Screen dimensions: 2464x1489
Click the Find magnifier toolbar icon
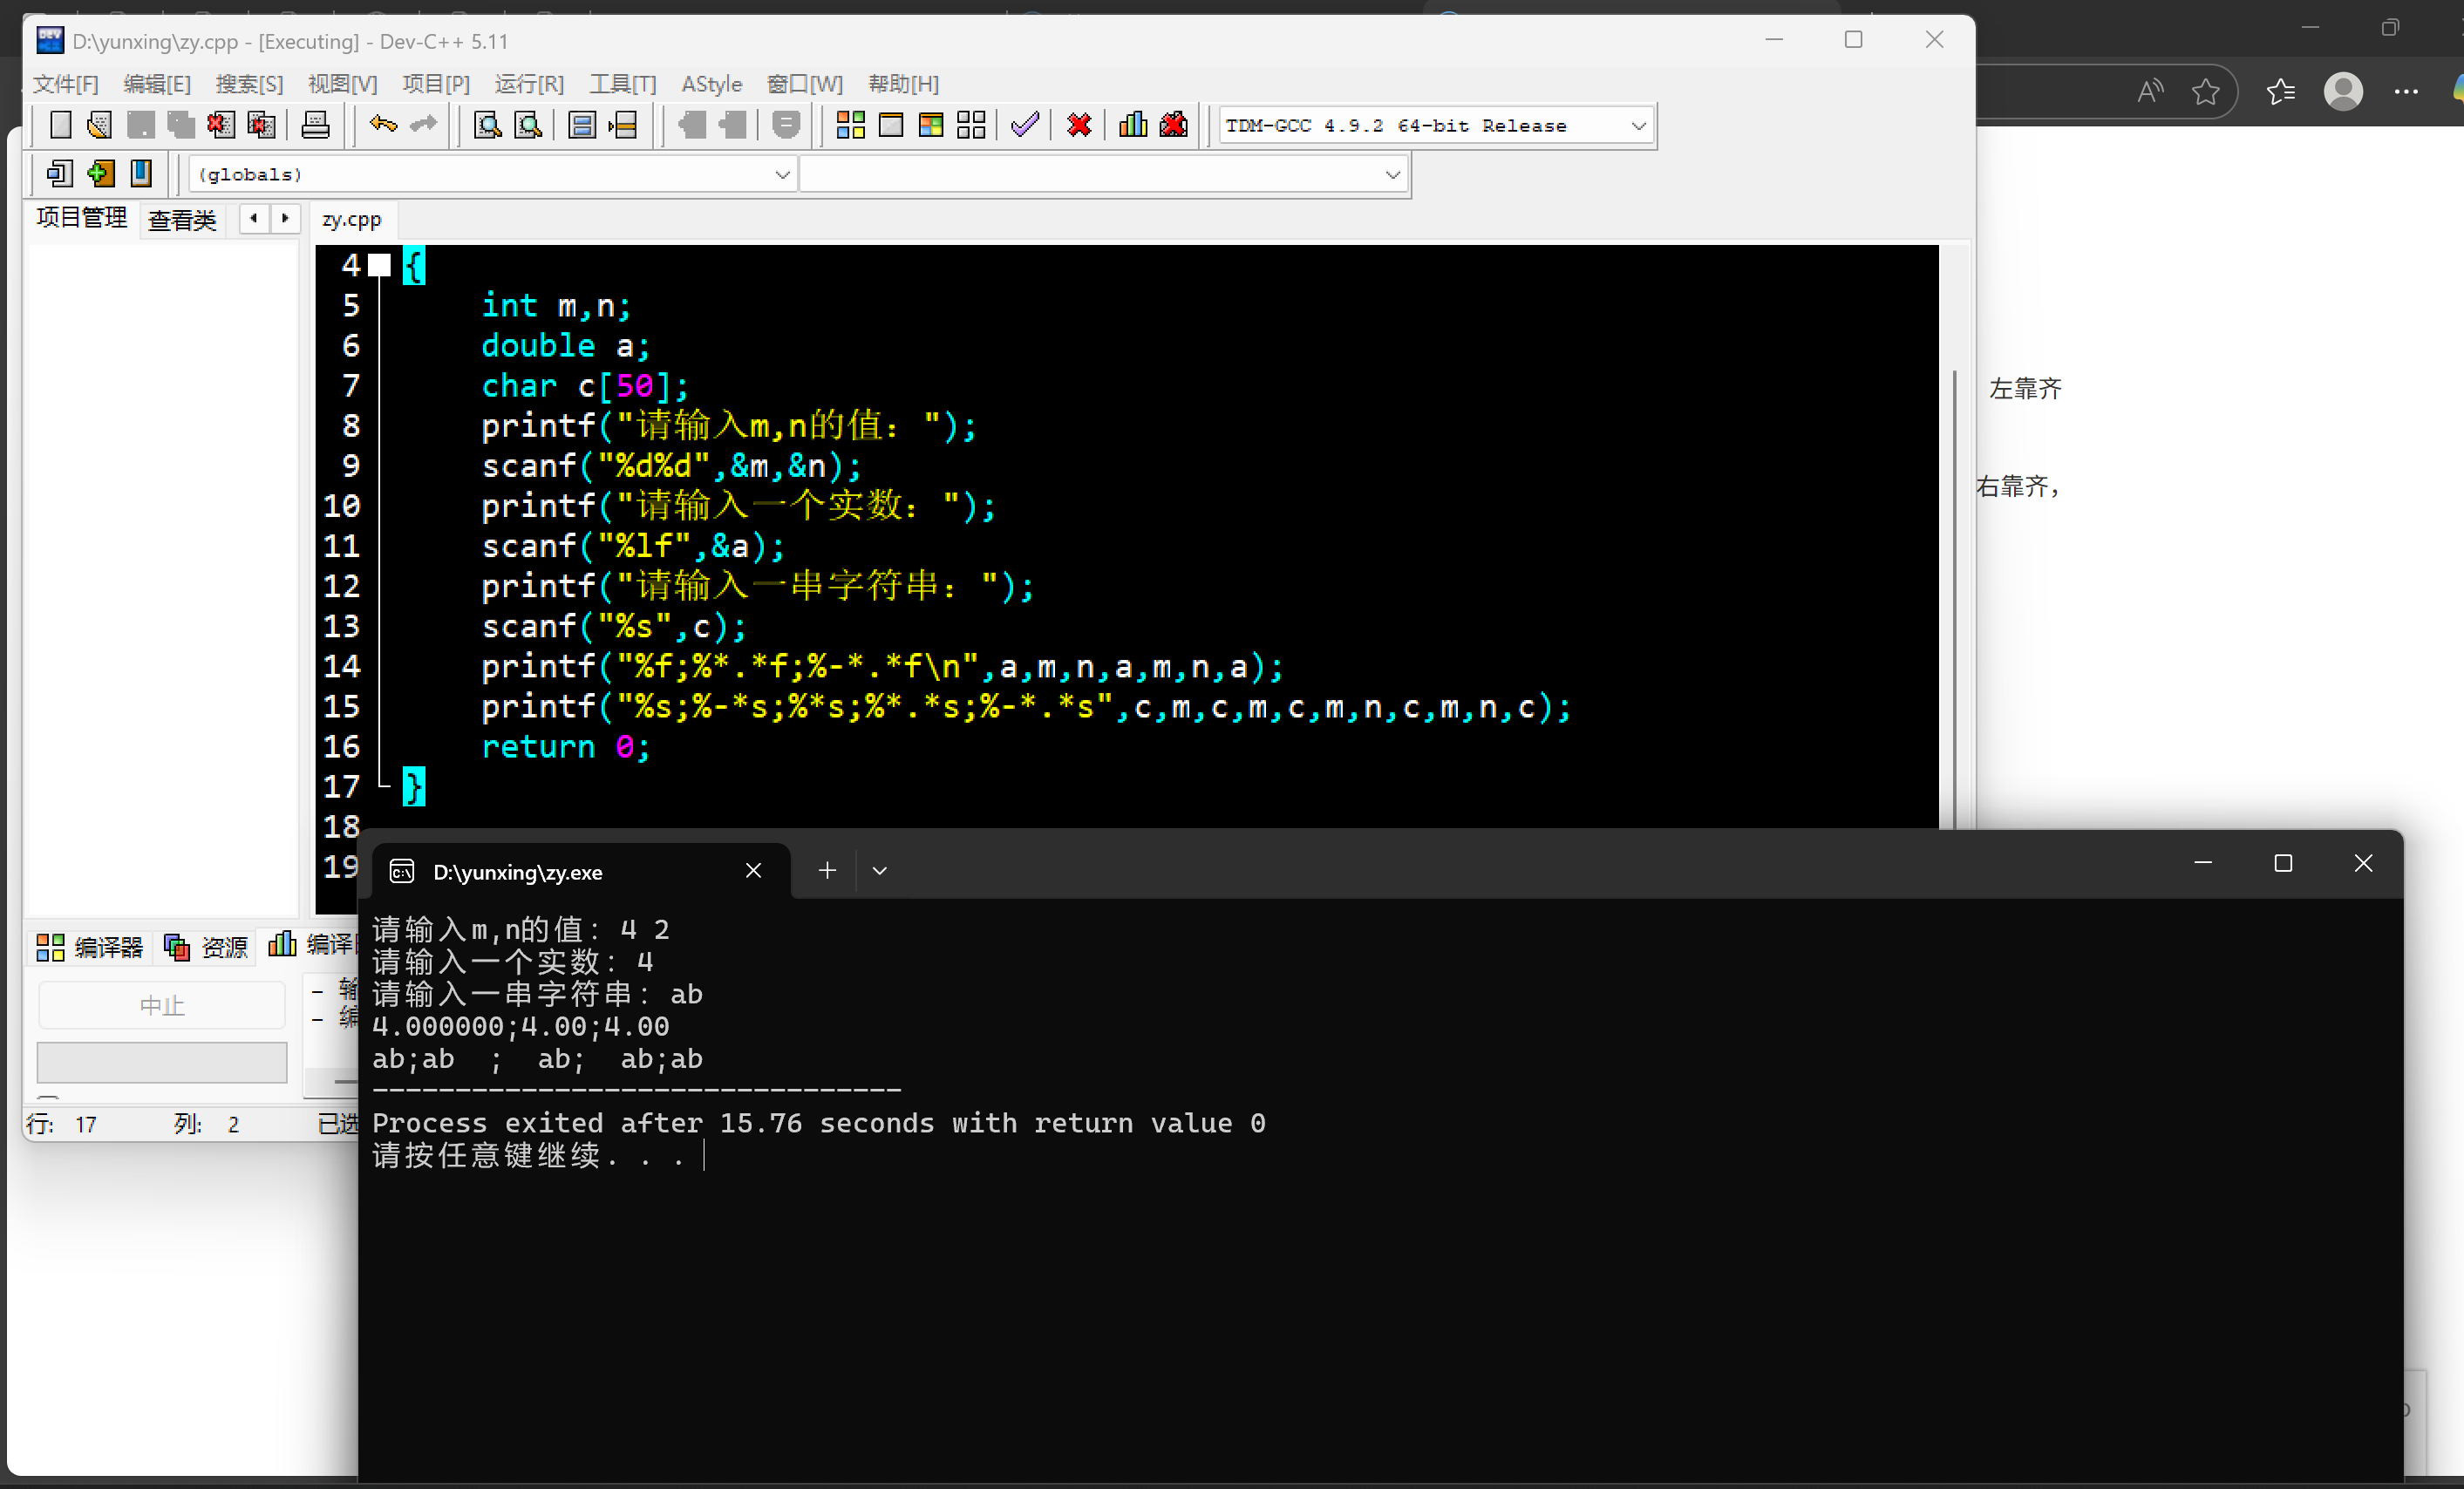coord(487,125)
